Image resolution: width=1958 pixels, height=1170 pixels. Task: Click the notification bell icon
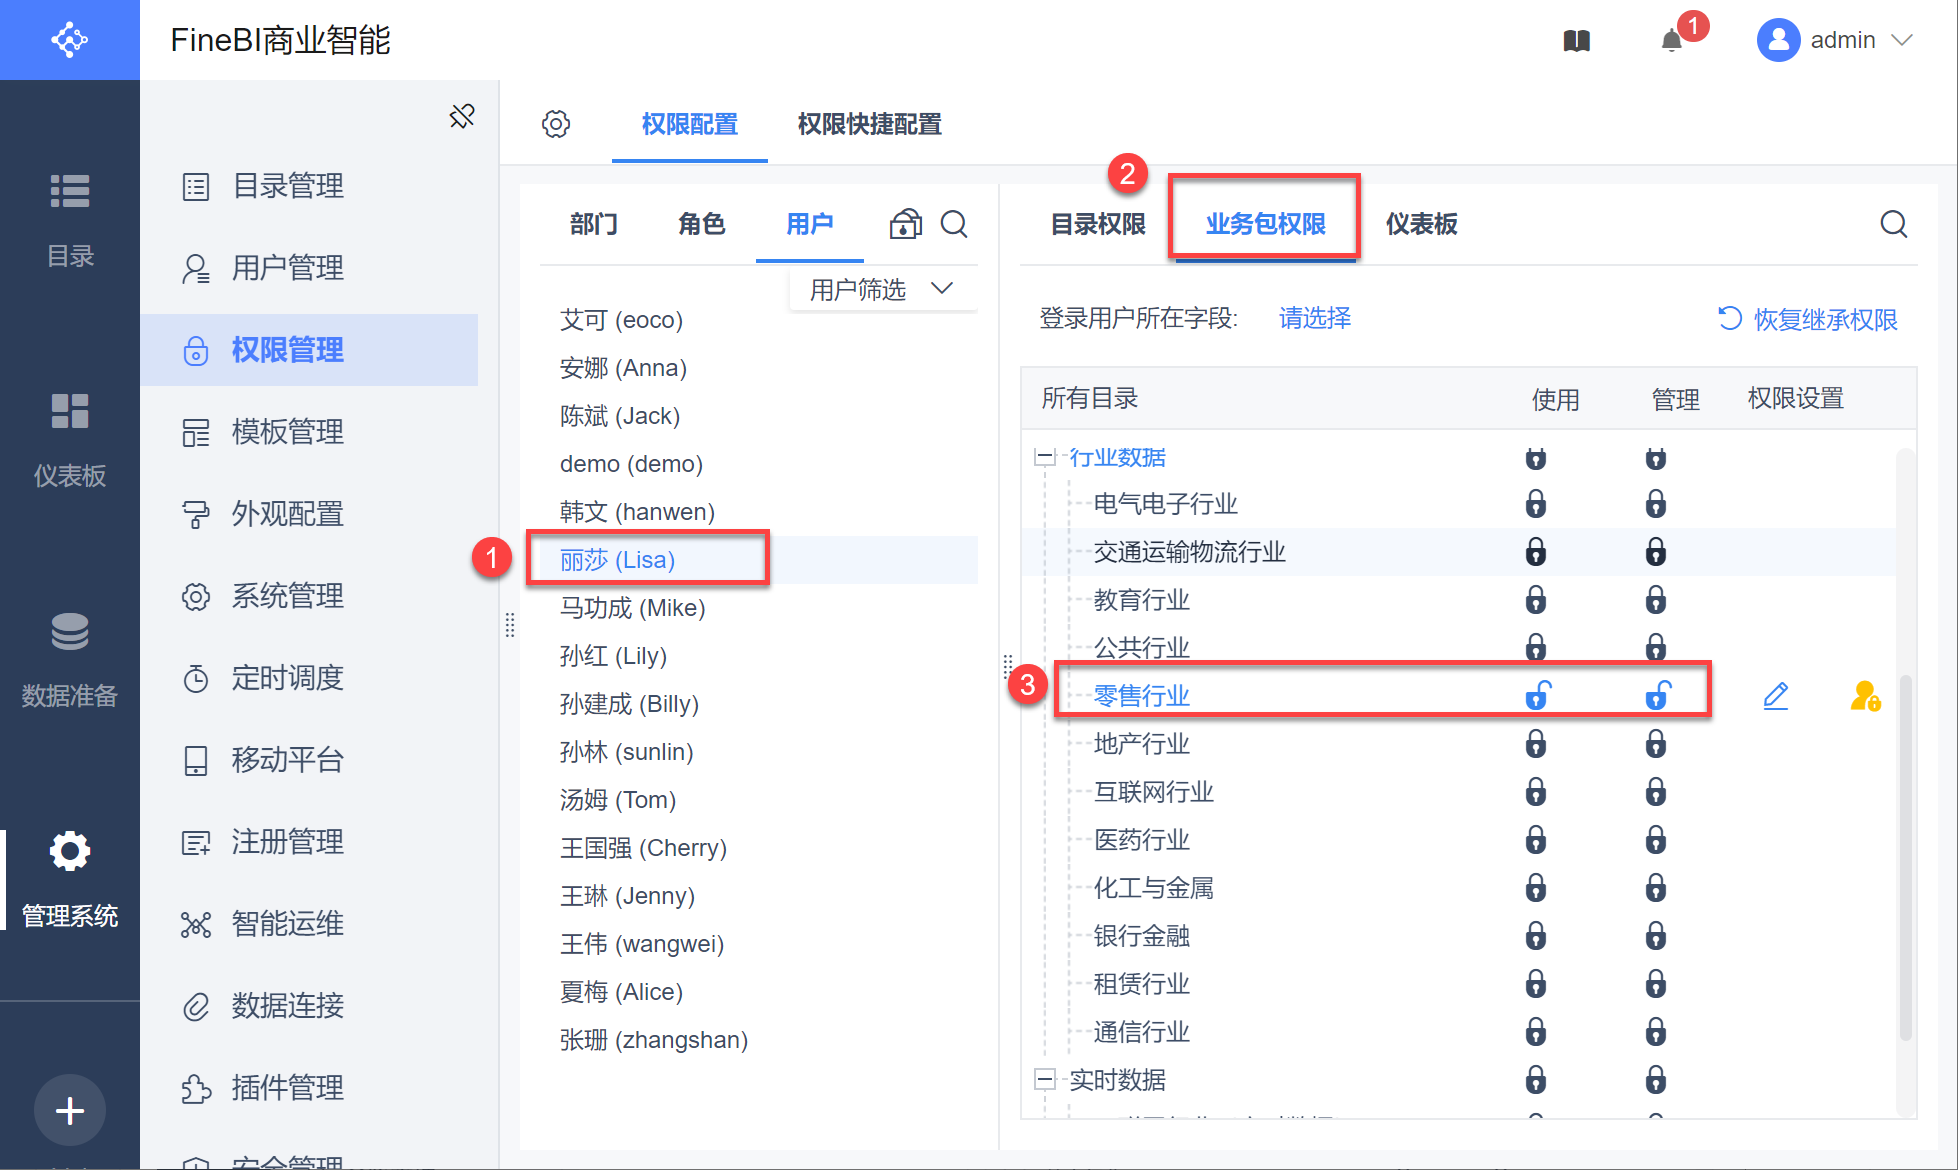pos(1671,41)
